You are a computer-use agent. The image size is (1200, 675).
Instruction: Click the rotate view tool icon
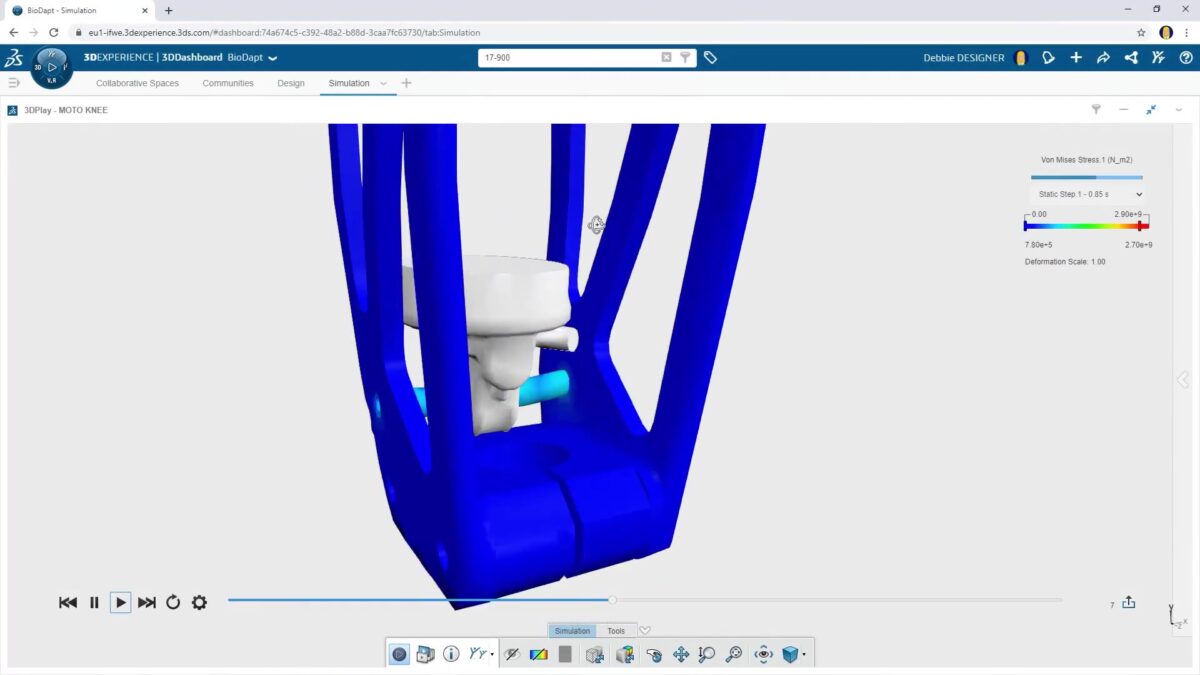(x=654, y=654)
